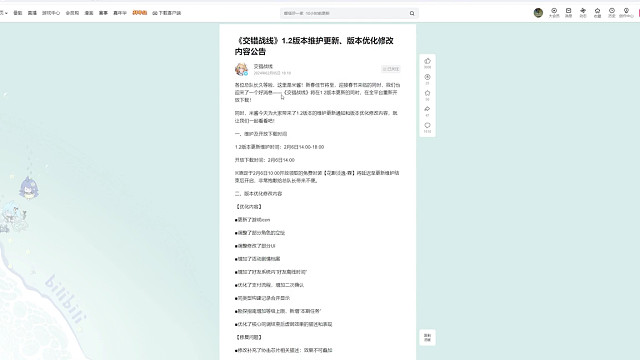Open comments via the speech bubble icon
This screenshot has height=360, width=640.
coord(427,125)
